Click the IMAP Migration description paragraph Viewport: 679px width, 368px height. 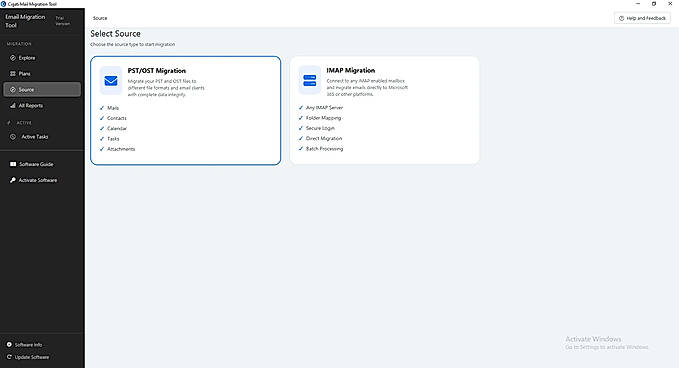367,87
